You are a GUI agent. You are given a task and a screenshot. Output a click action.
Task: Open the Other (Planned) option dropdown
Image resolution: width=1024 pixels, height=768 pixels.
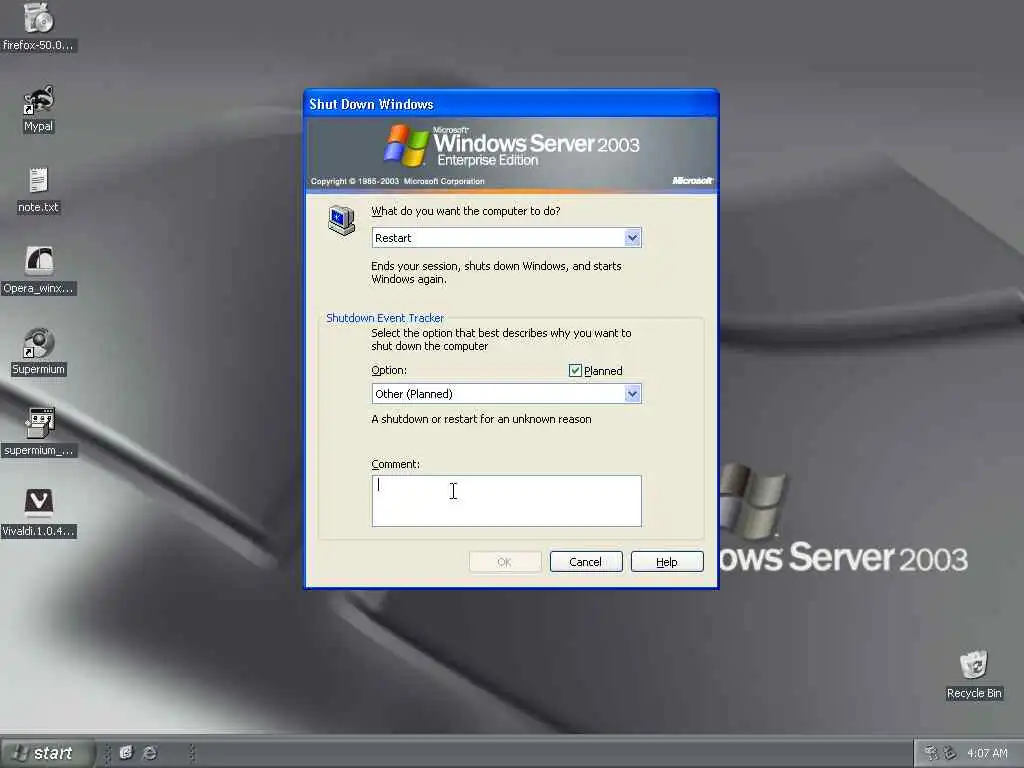tap(632, 394)
